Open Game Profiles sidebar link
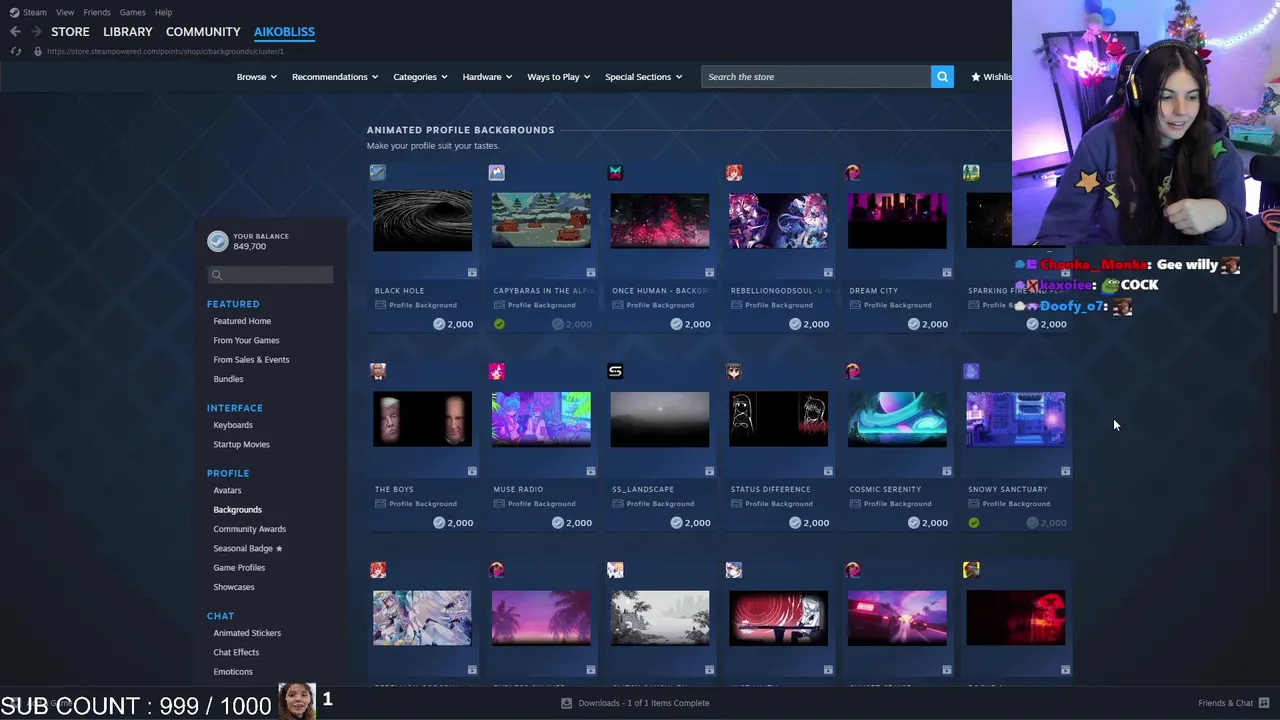The width and height of the screenshot is (1280, 720). pyautogui.click(x=239, y=568)
